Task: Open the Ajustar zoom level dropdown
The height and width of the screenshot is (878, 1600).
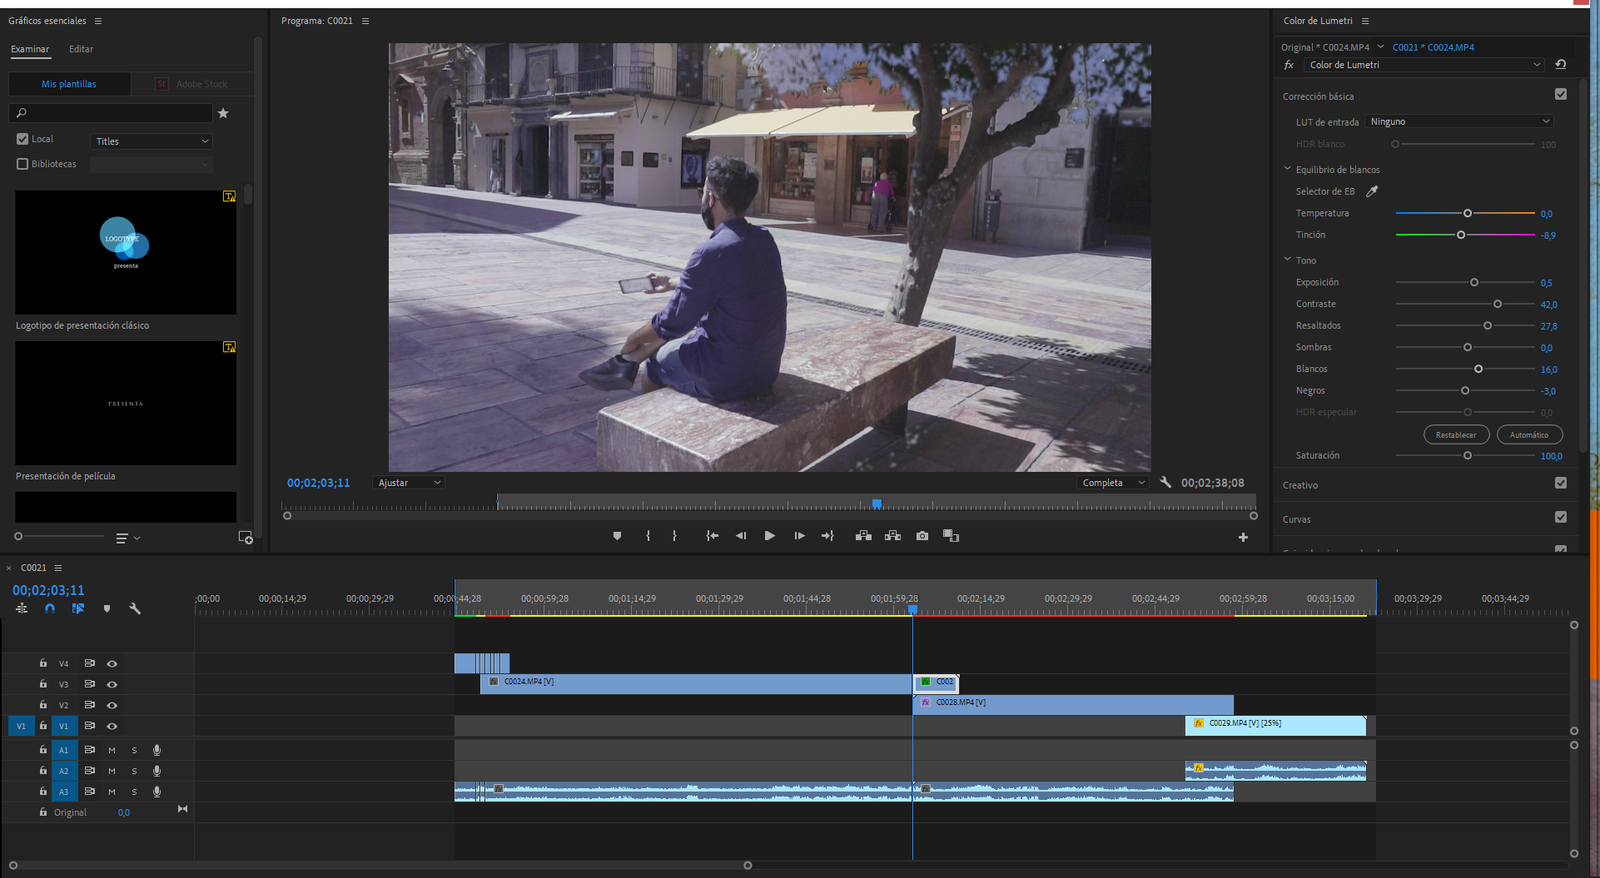Action: click(x=408, y=483)
